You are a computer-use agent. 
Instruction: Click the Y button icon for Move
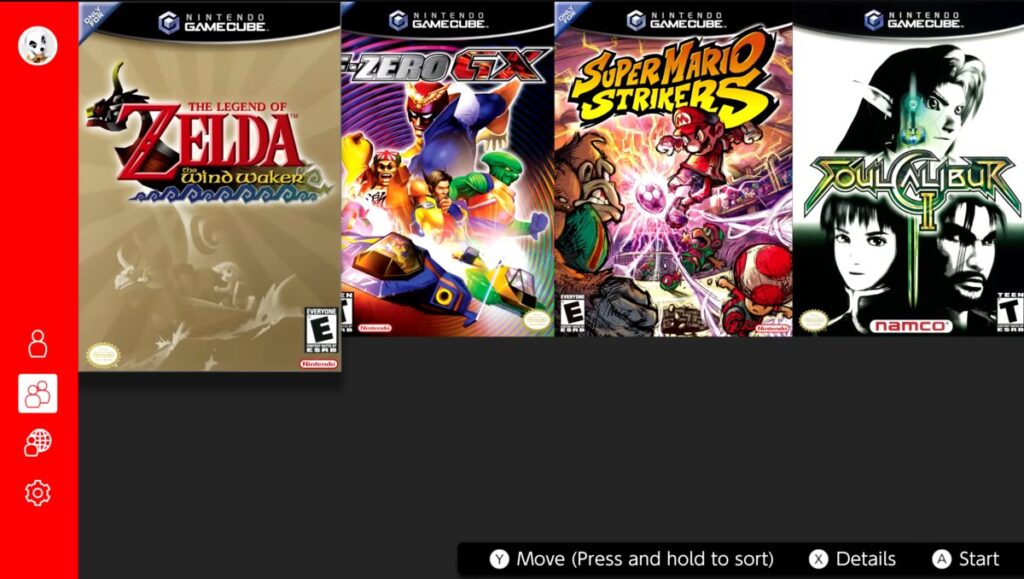click(x=499, y=559)
